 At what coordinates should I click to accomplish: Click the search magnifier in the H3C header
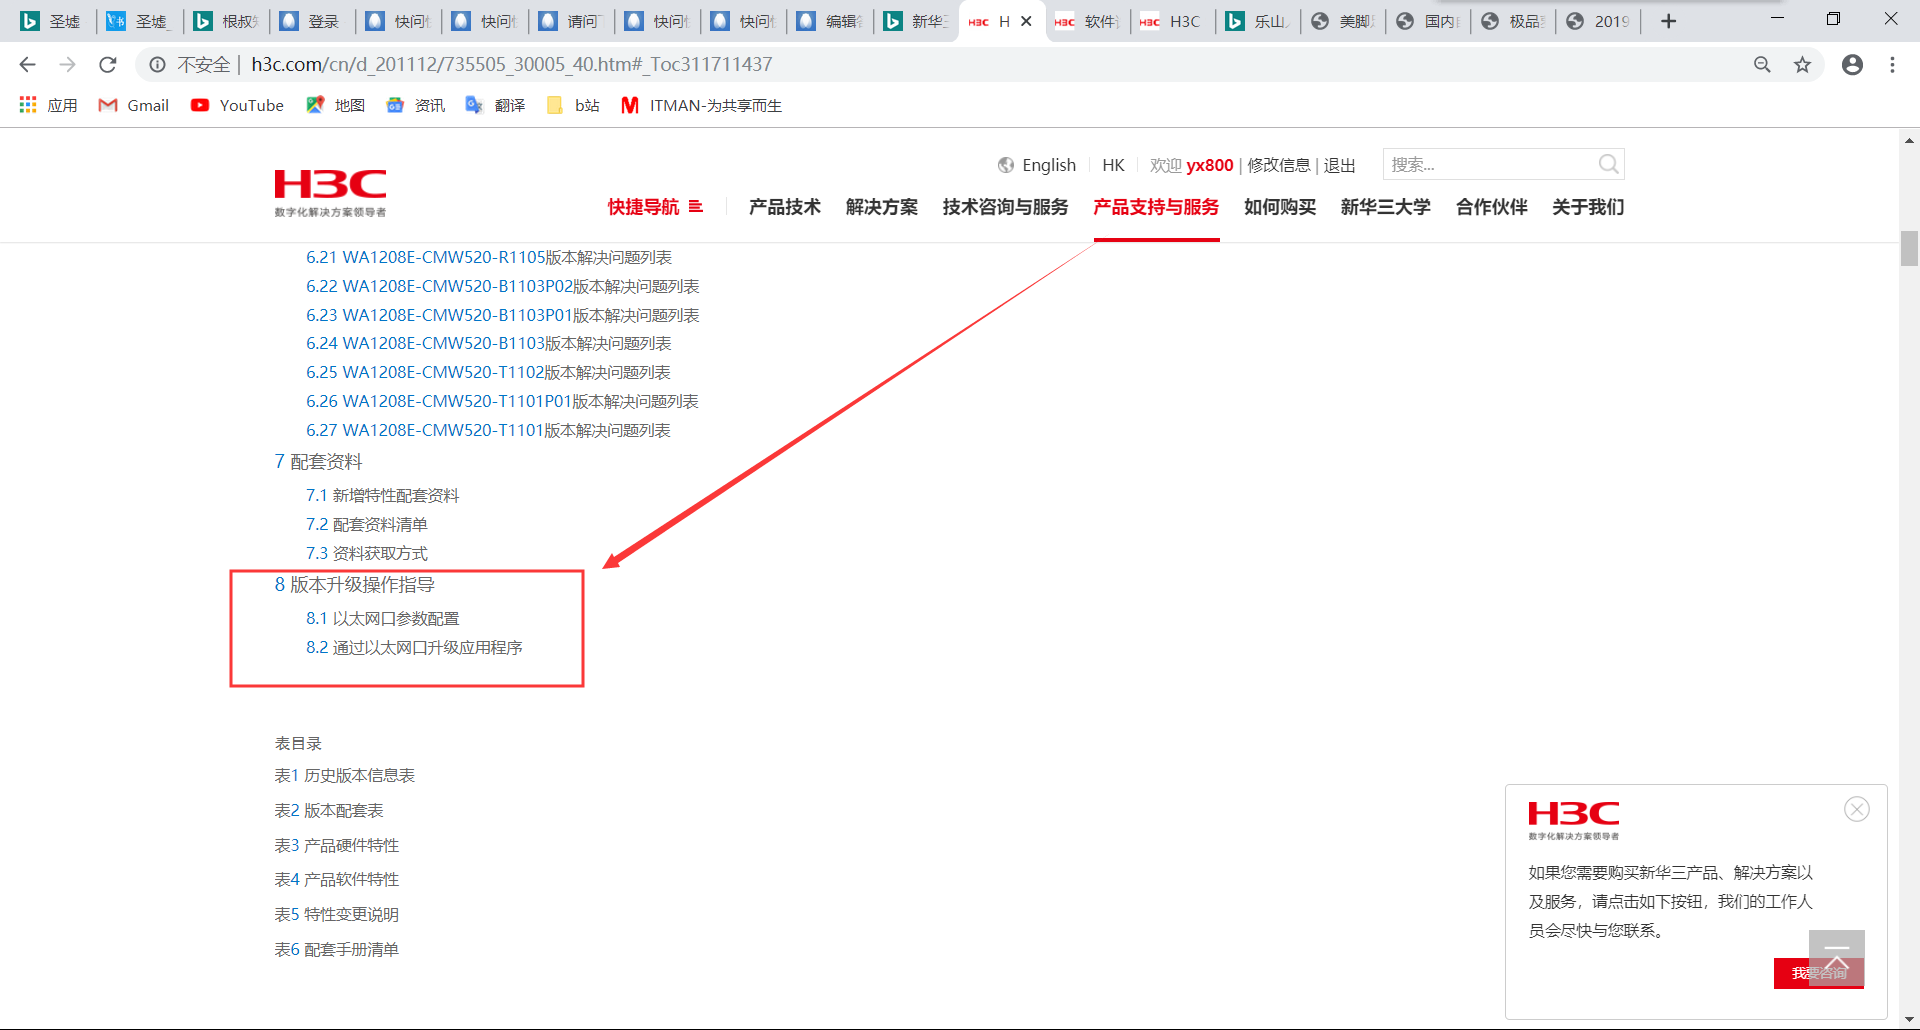(x=1608, y=164)
